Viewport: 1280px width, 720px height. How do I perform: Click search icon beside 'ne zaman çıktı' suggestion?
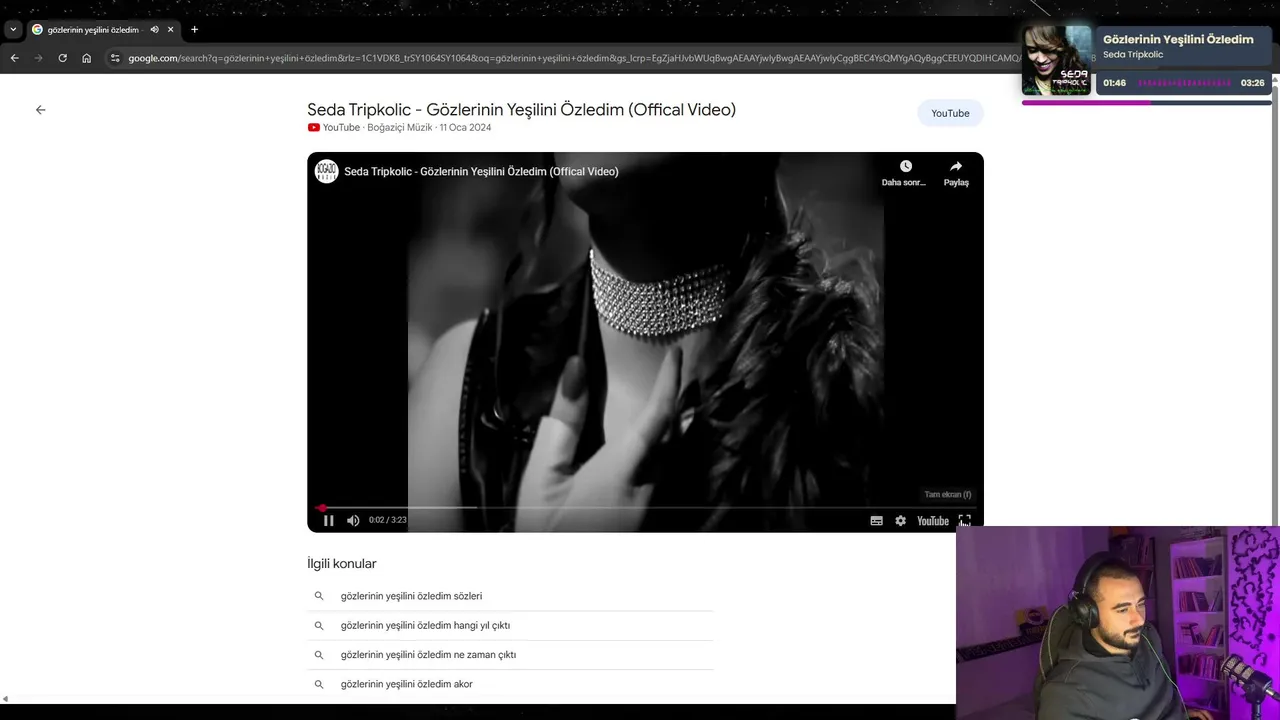pos(319,655)
